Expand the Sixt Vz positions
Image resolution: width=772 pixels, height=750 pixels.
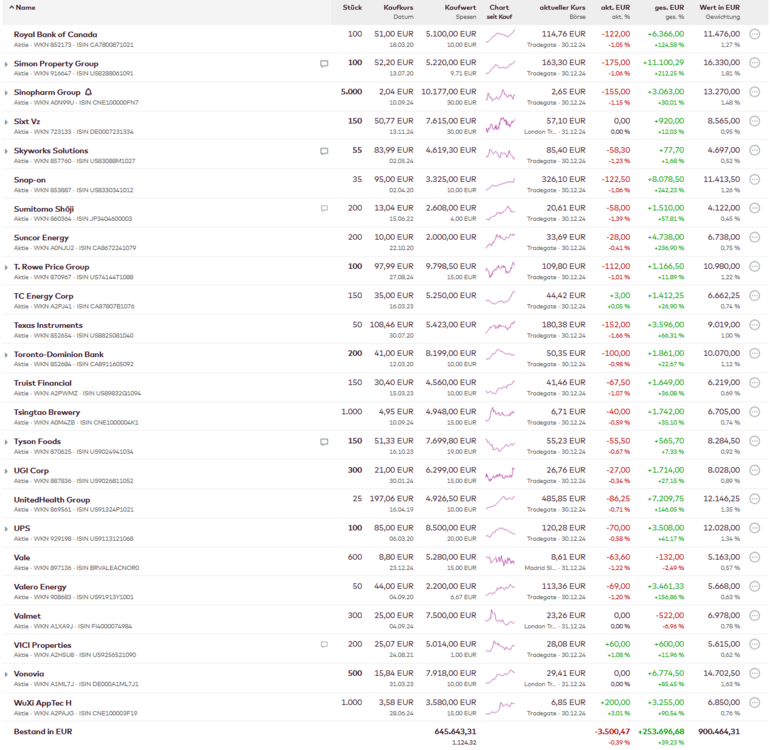click(6, 122)
